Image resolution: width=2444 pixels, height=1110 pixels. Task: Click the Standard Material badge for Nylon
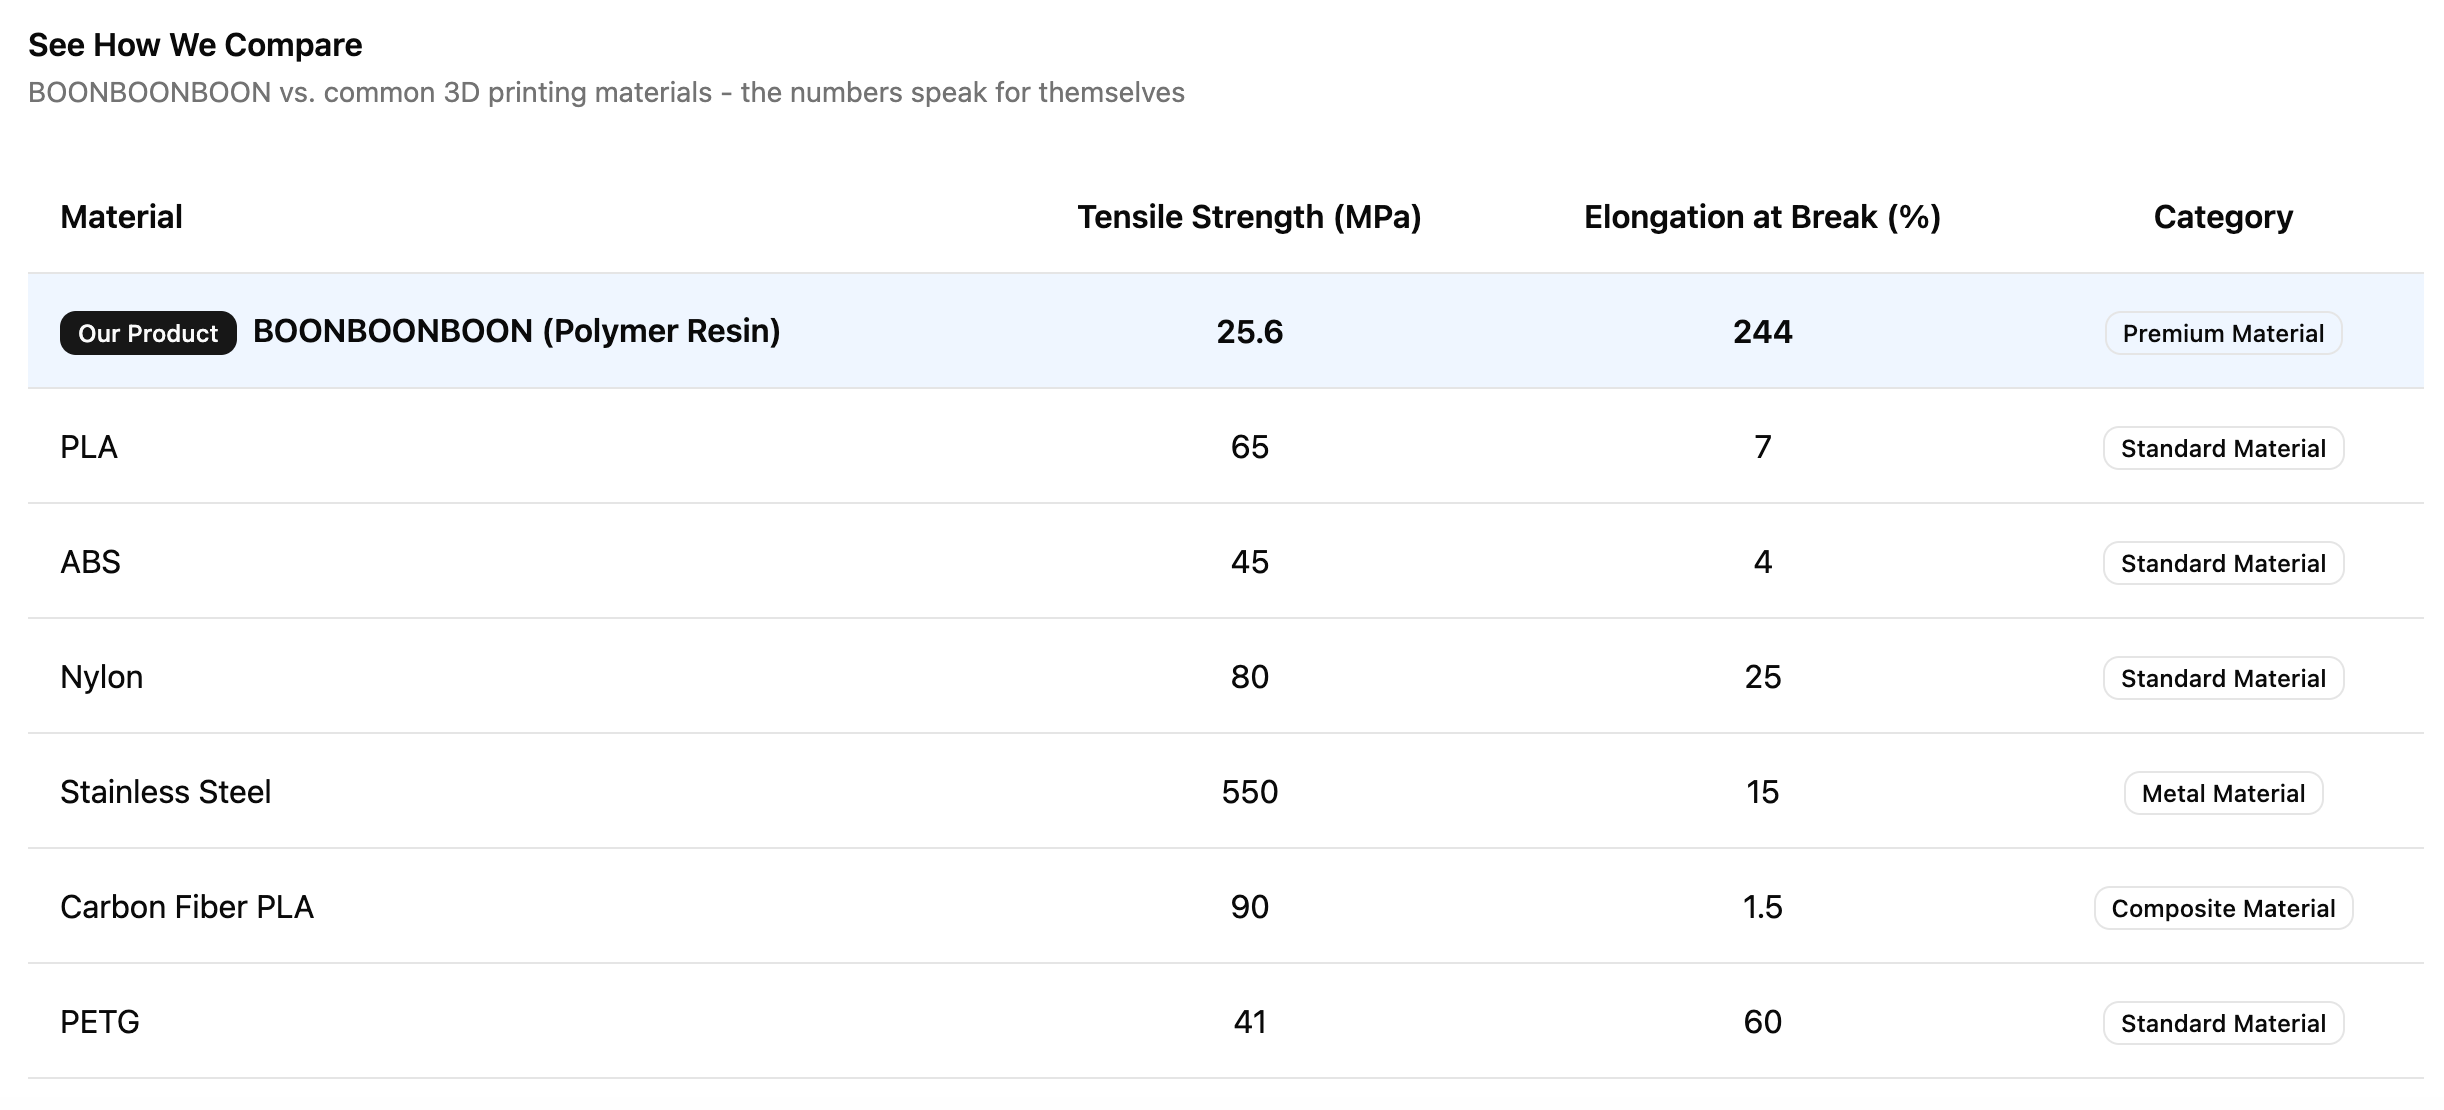point(2223,678)
